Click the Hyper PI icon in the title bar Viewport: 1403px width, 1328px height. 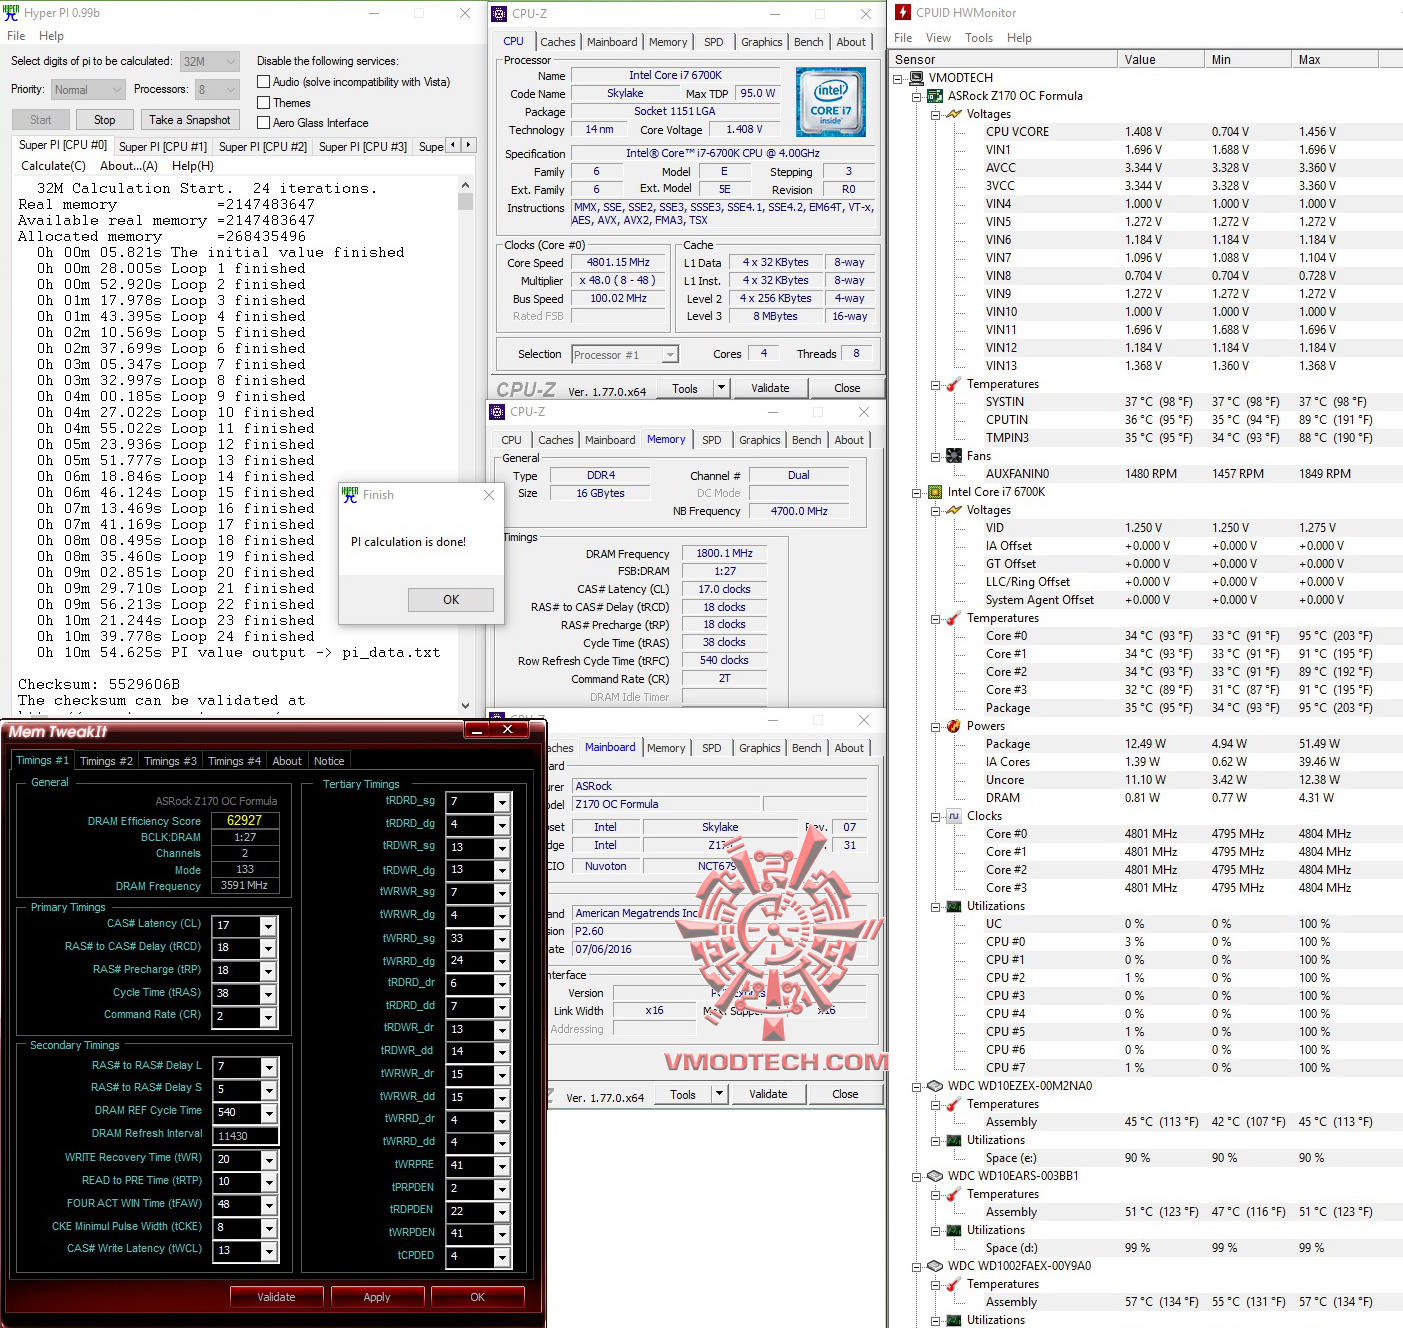click(10, 12)
